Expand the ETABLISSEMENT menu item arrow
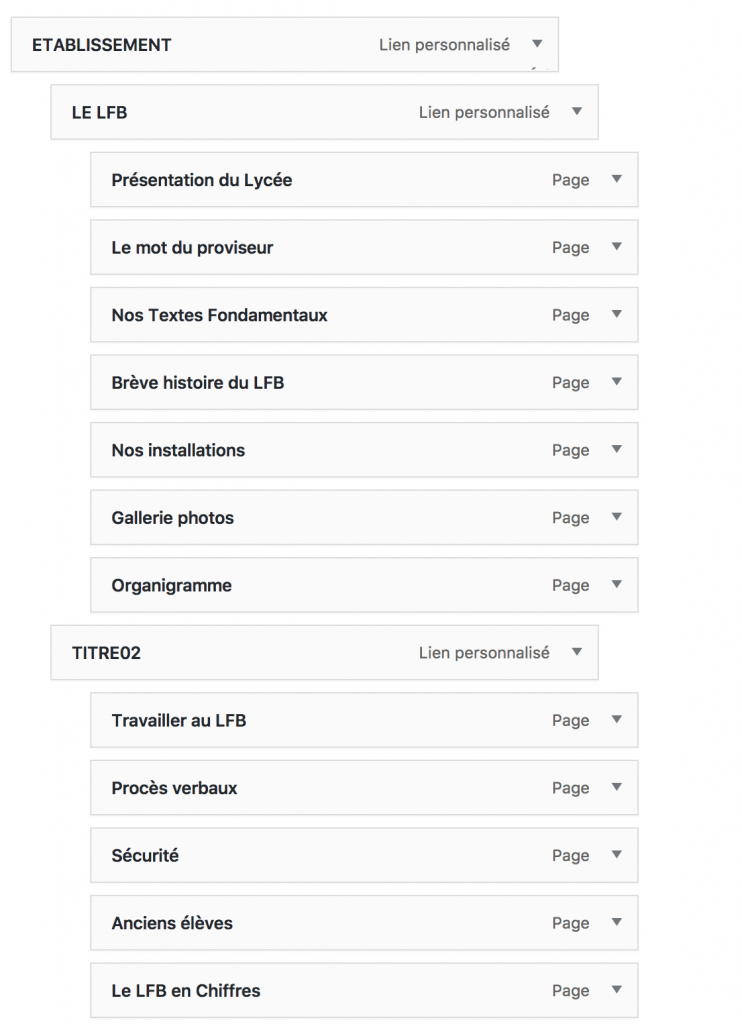The width and height of the screenshot is (742, 1024). coord(537,44)
